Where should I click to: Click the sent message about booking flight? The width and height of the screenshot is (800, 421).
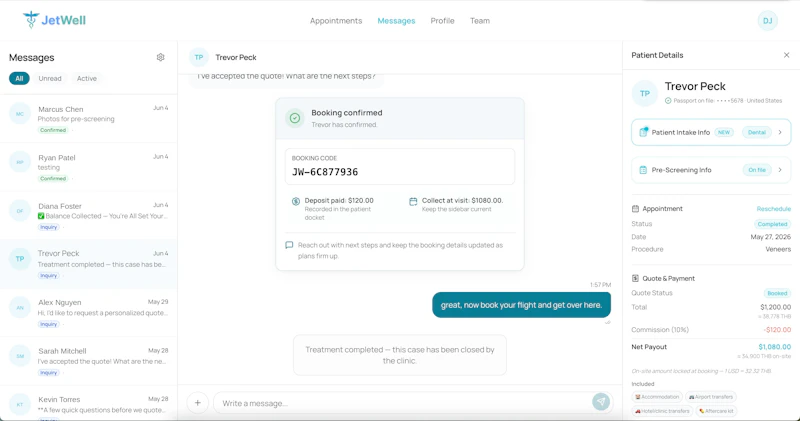521,305
